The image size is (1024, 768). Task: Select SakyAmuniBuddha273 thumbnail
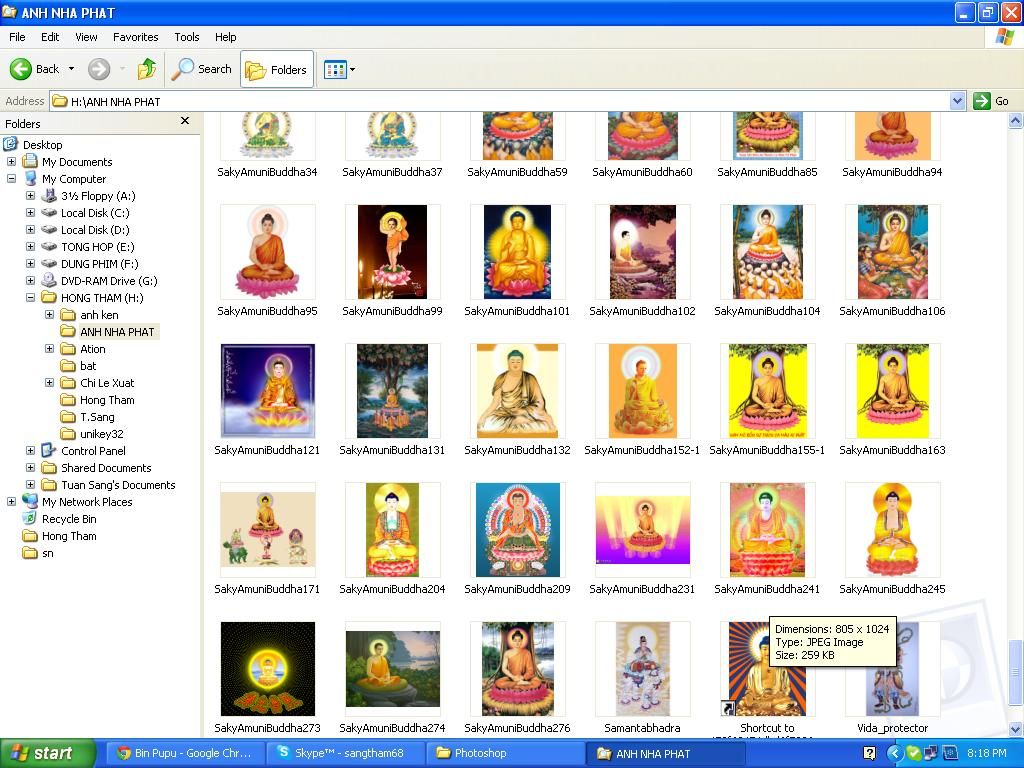pyautogui.click(x=268, y=669)
